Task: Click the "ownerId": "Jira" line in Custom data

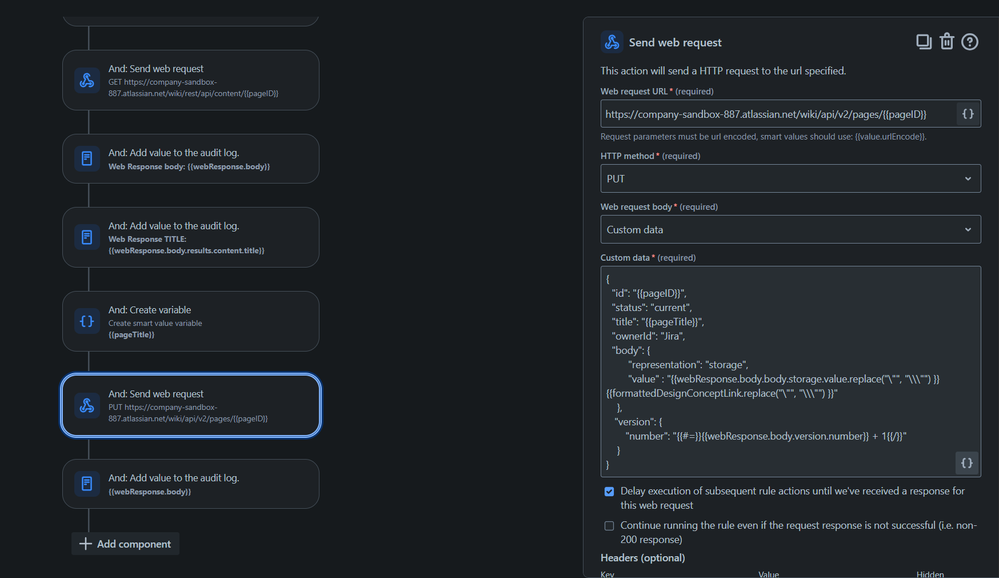Action: pyautogui.click(x=649, y=336)
